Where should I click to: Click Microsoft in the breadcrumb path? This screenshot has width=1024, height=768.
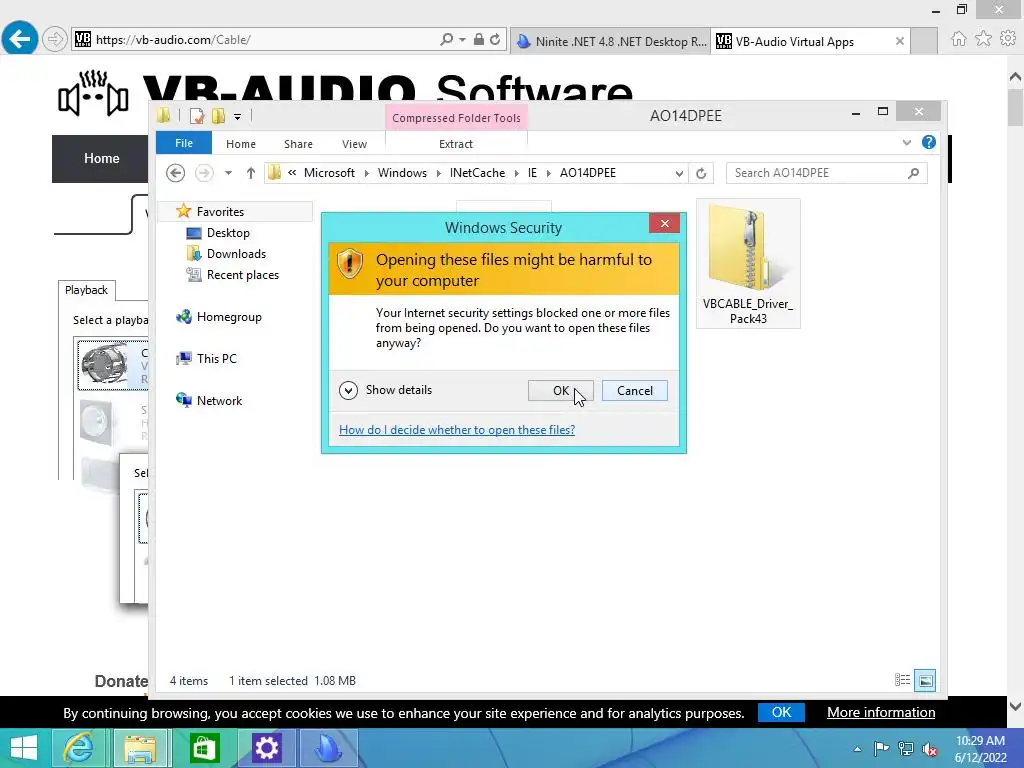329,173
